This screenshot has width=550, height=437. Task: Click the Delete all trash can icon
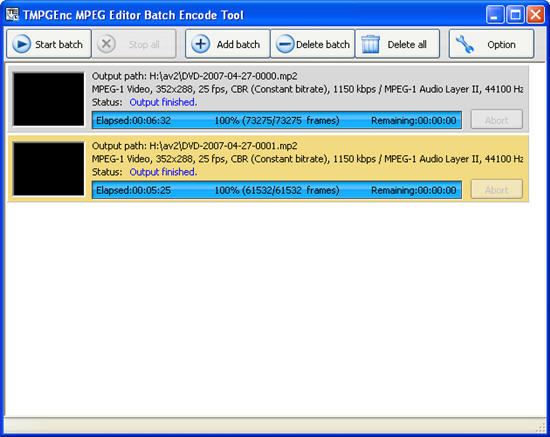(x=371, y=44)
